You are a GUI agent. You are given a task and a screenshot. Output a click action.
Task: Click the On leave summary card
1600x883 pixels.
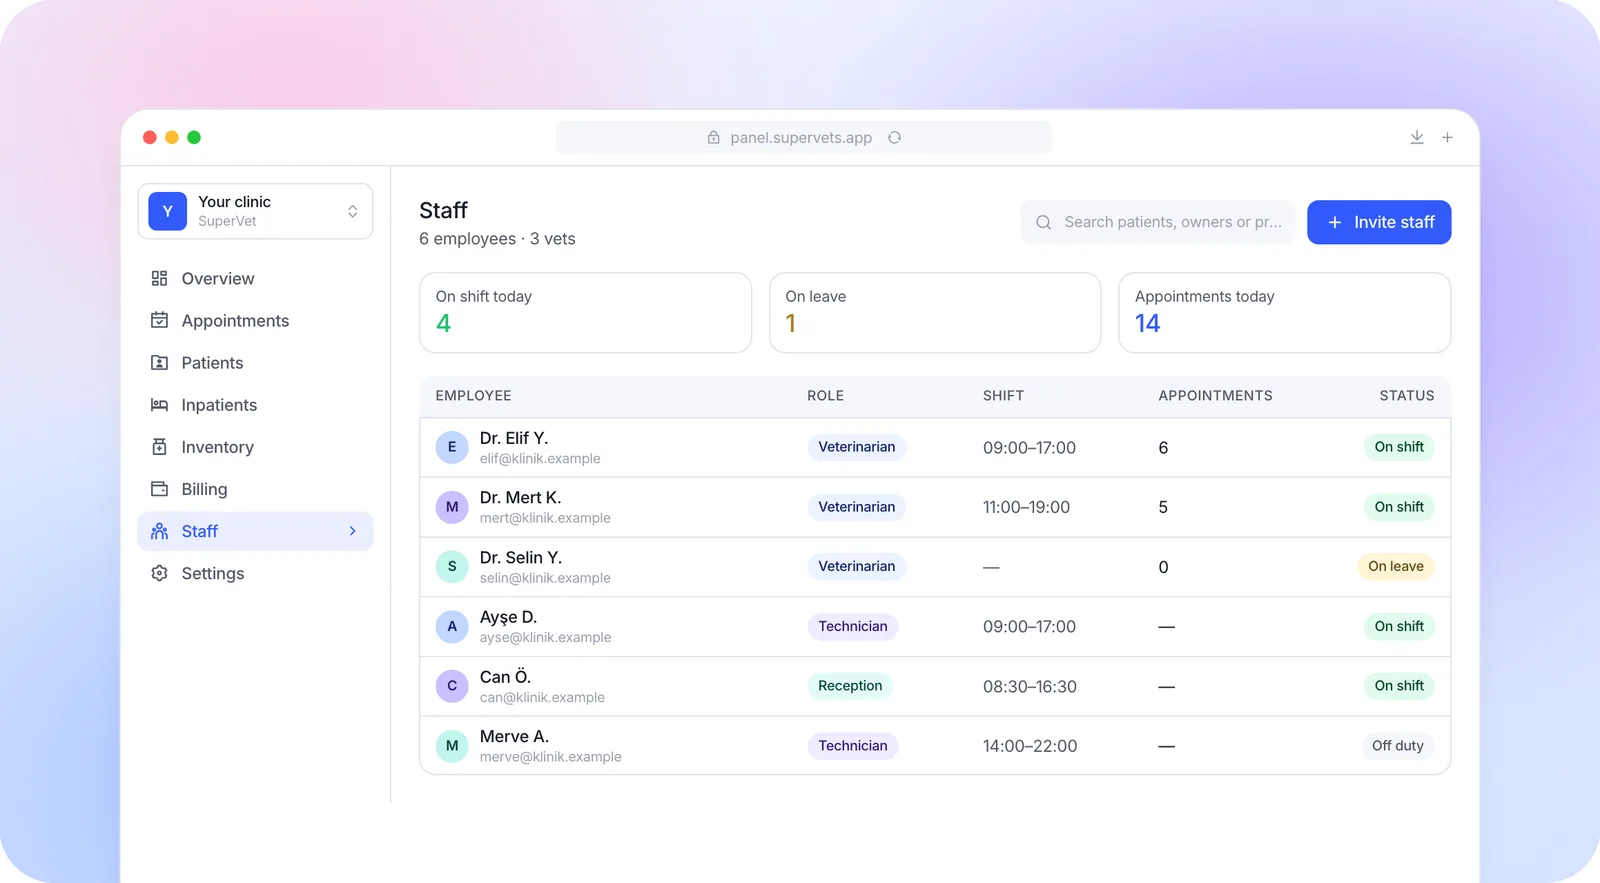935,312
